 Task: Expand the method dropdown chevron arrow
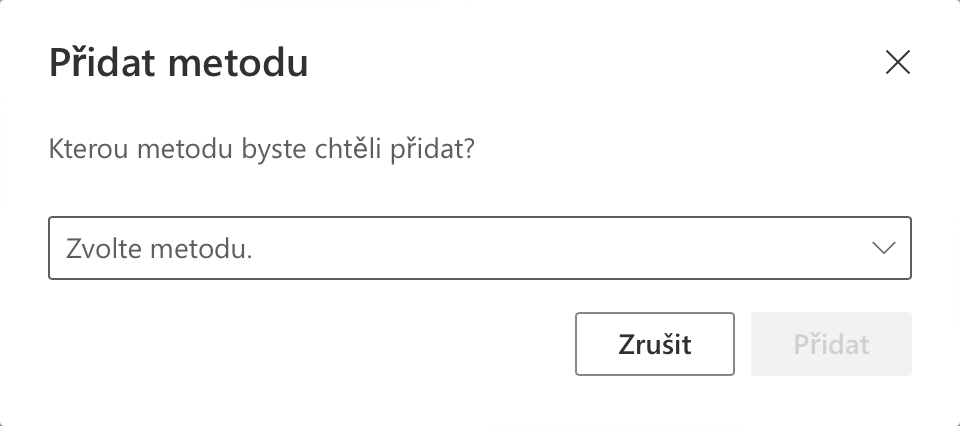pyautogui.click(x=883, y=248)
